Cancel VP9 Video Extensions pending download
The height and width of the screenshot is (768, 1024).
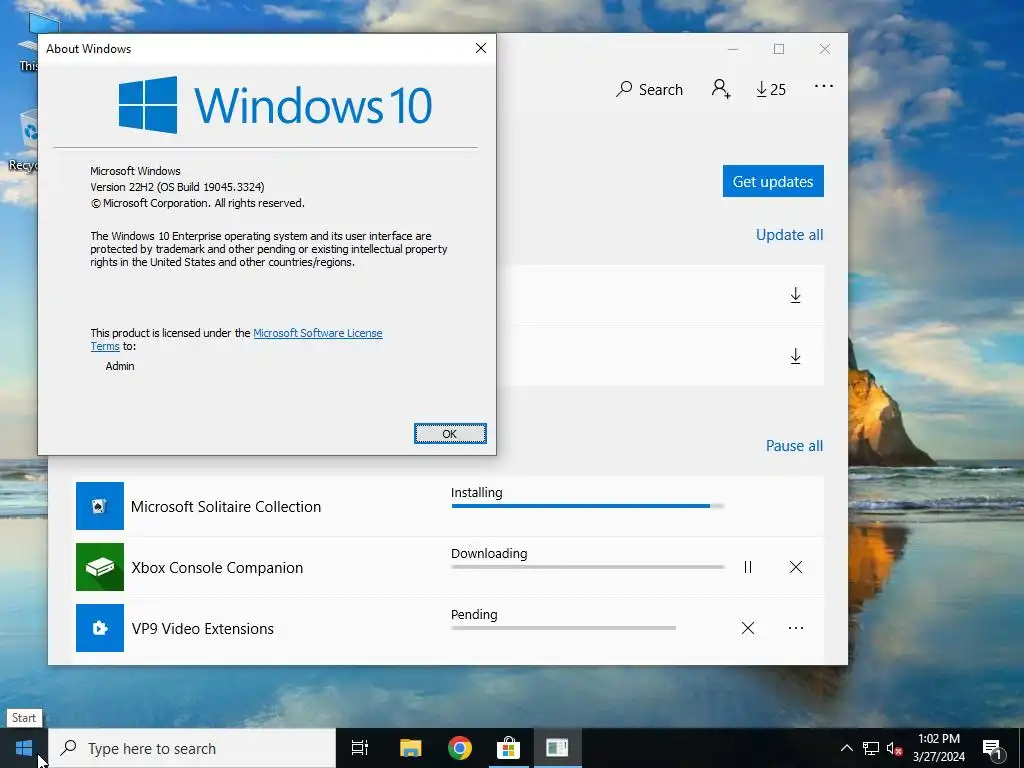pos(748,628)
